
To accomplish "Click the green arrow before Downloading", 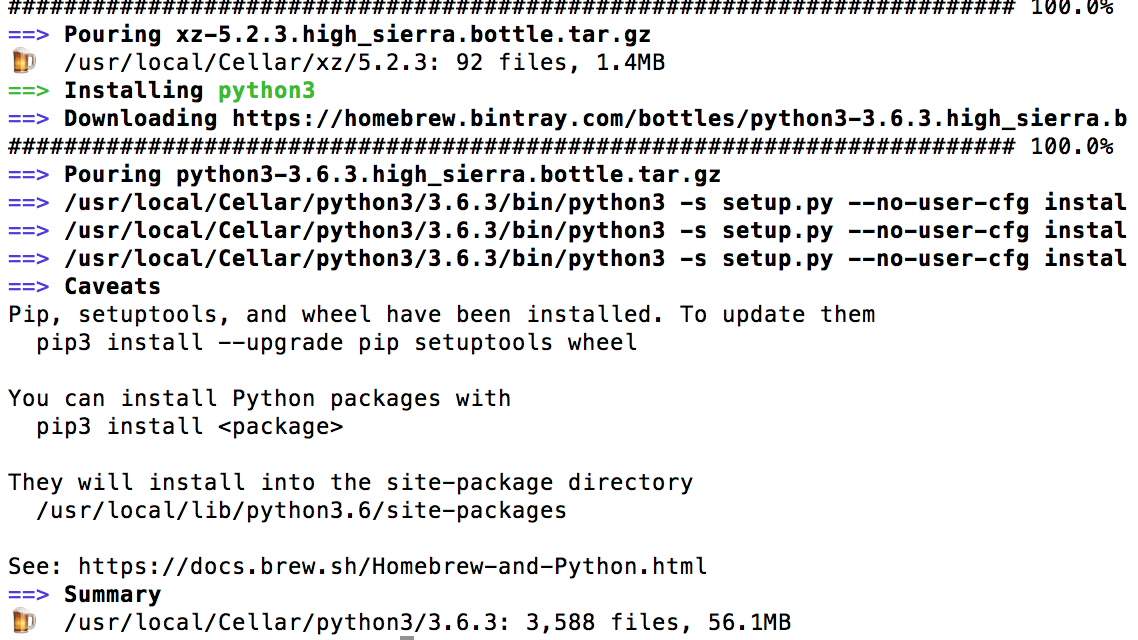I will point(29,119).
